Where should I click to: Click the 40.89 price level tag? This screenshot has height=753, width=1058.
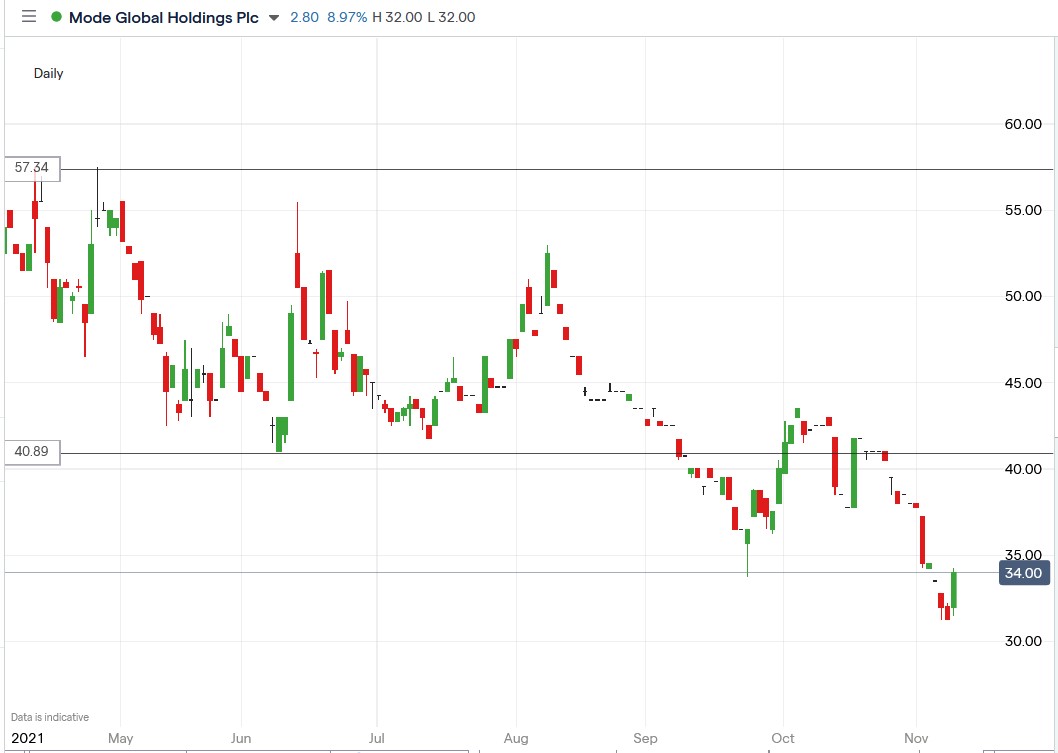(30, 452)
